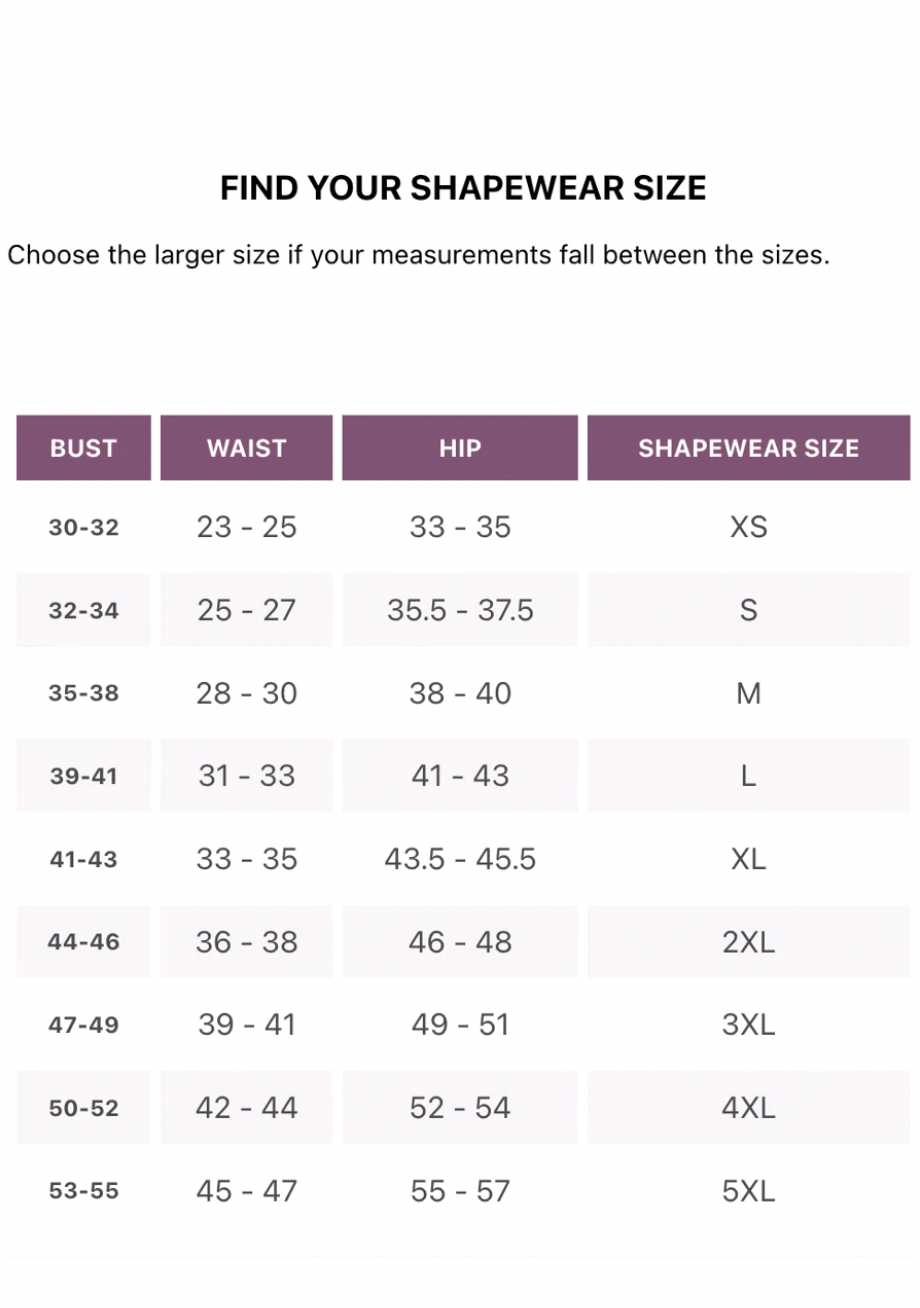Click the 'Choose the larger size' instruction text
Image resolution: width=920 pixels, height=1308 pixels.
point(419,255)
